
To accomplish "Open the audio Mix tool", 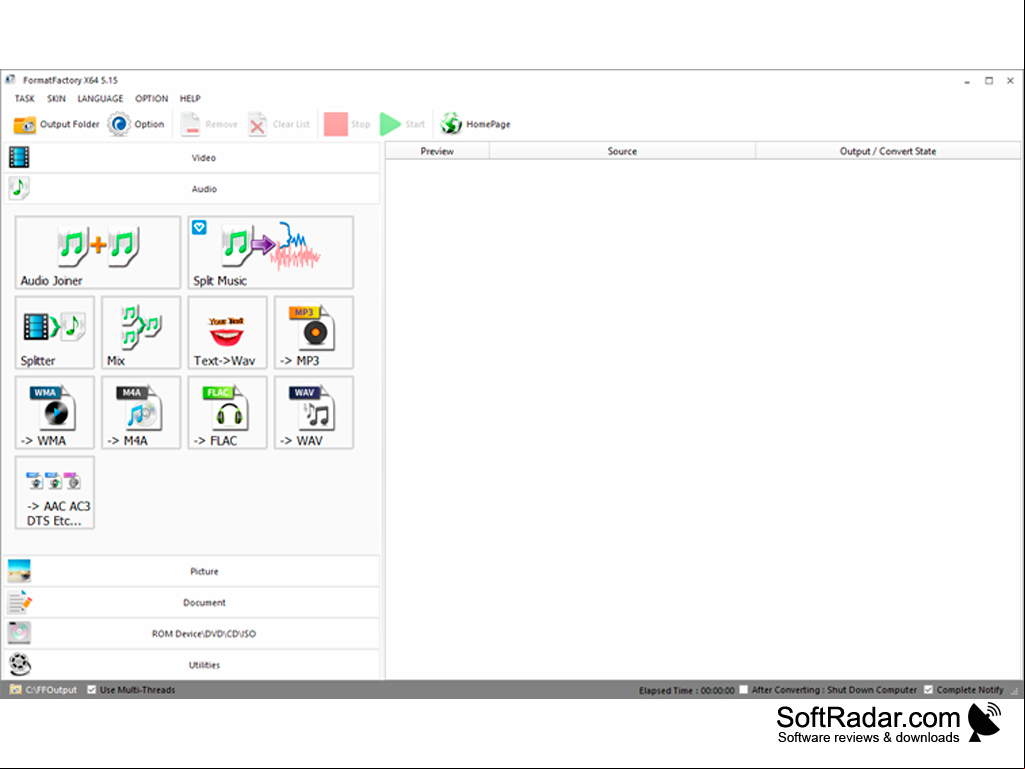I will (141, 332).
